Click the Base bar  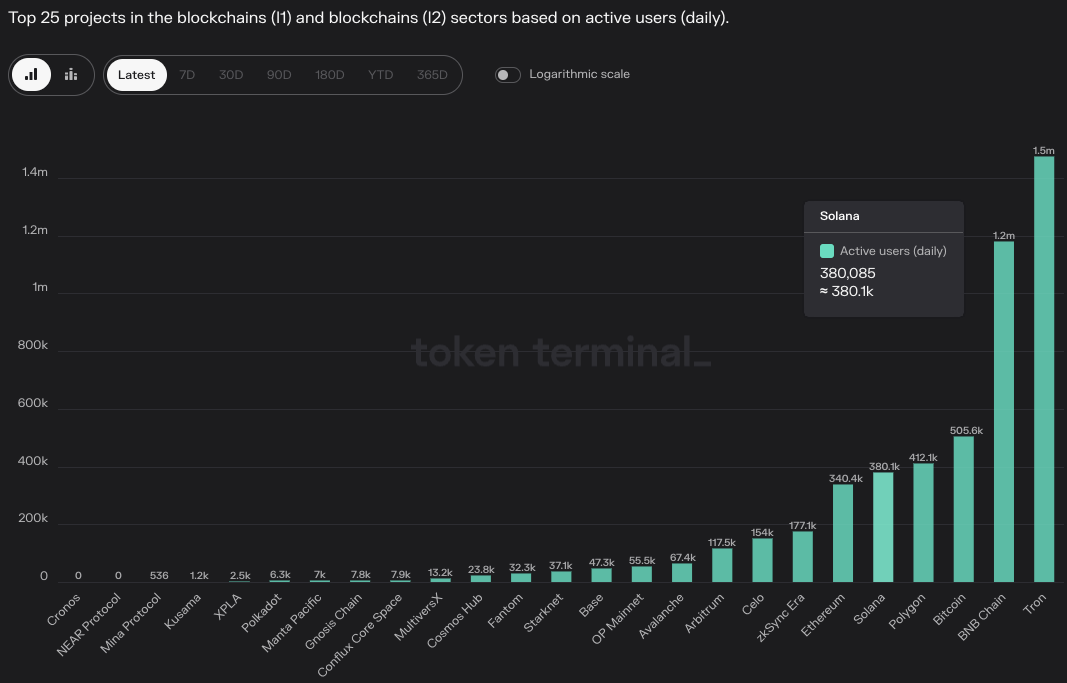tap(602, 576)
